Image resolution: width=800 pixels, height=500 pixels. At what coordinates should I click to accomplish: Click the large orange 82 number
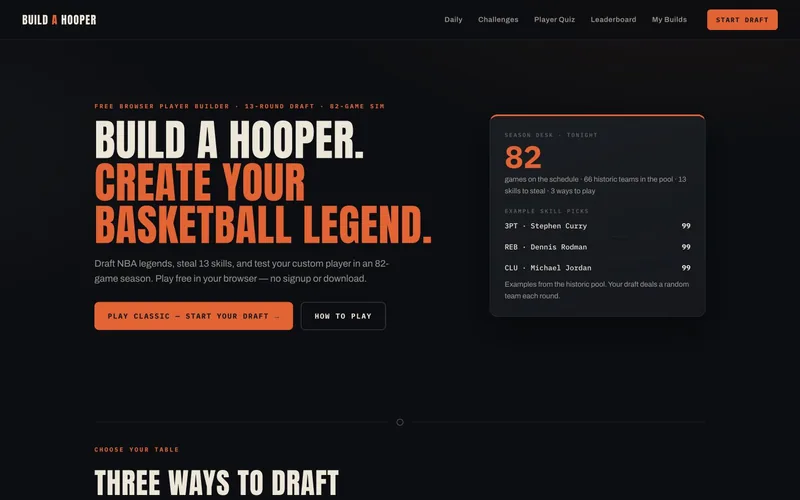[x=522, y=157]
